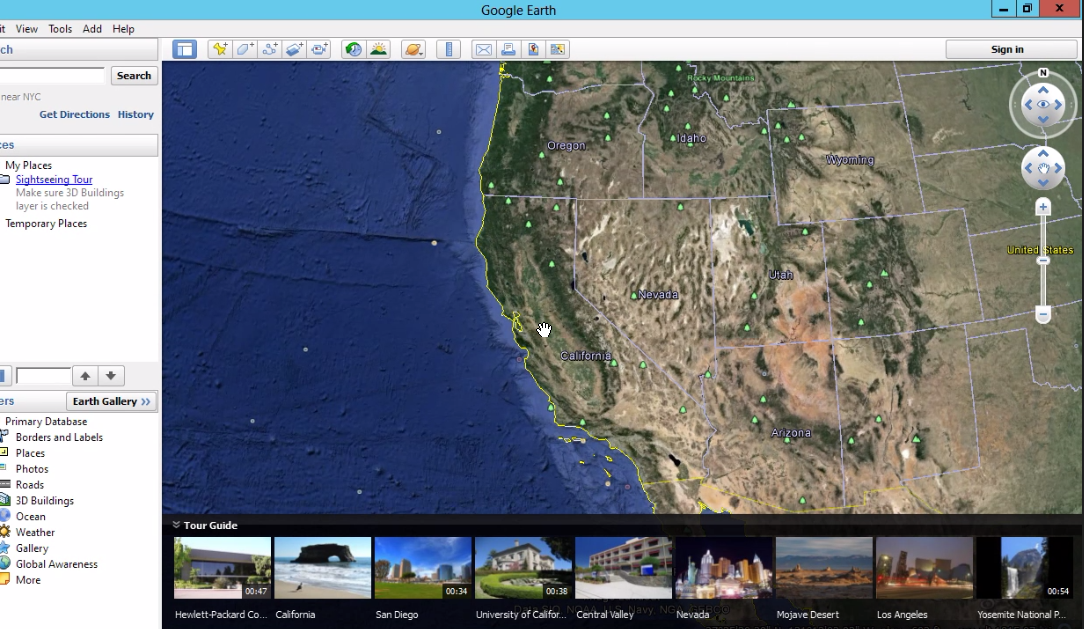This screenshot has height=629, width=1084.
Task: Click the look joystick up arrow
Action: coord(1043,90)
